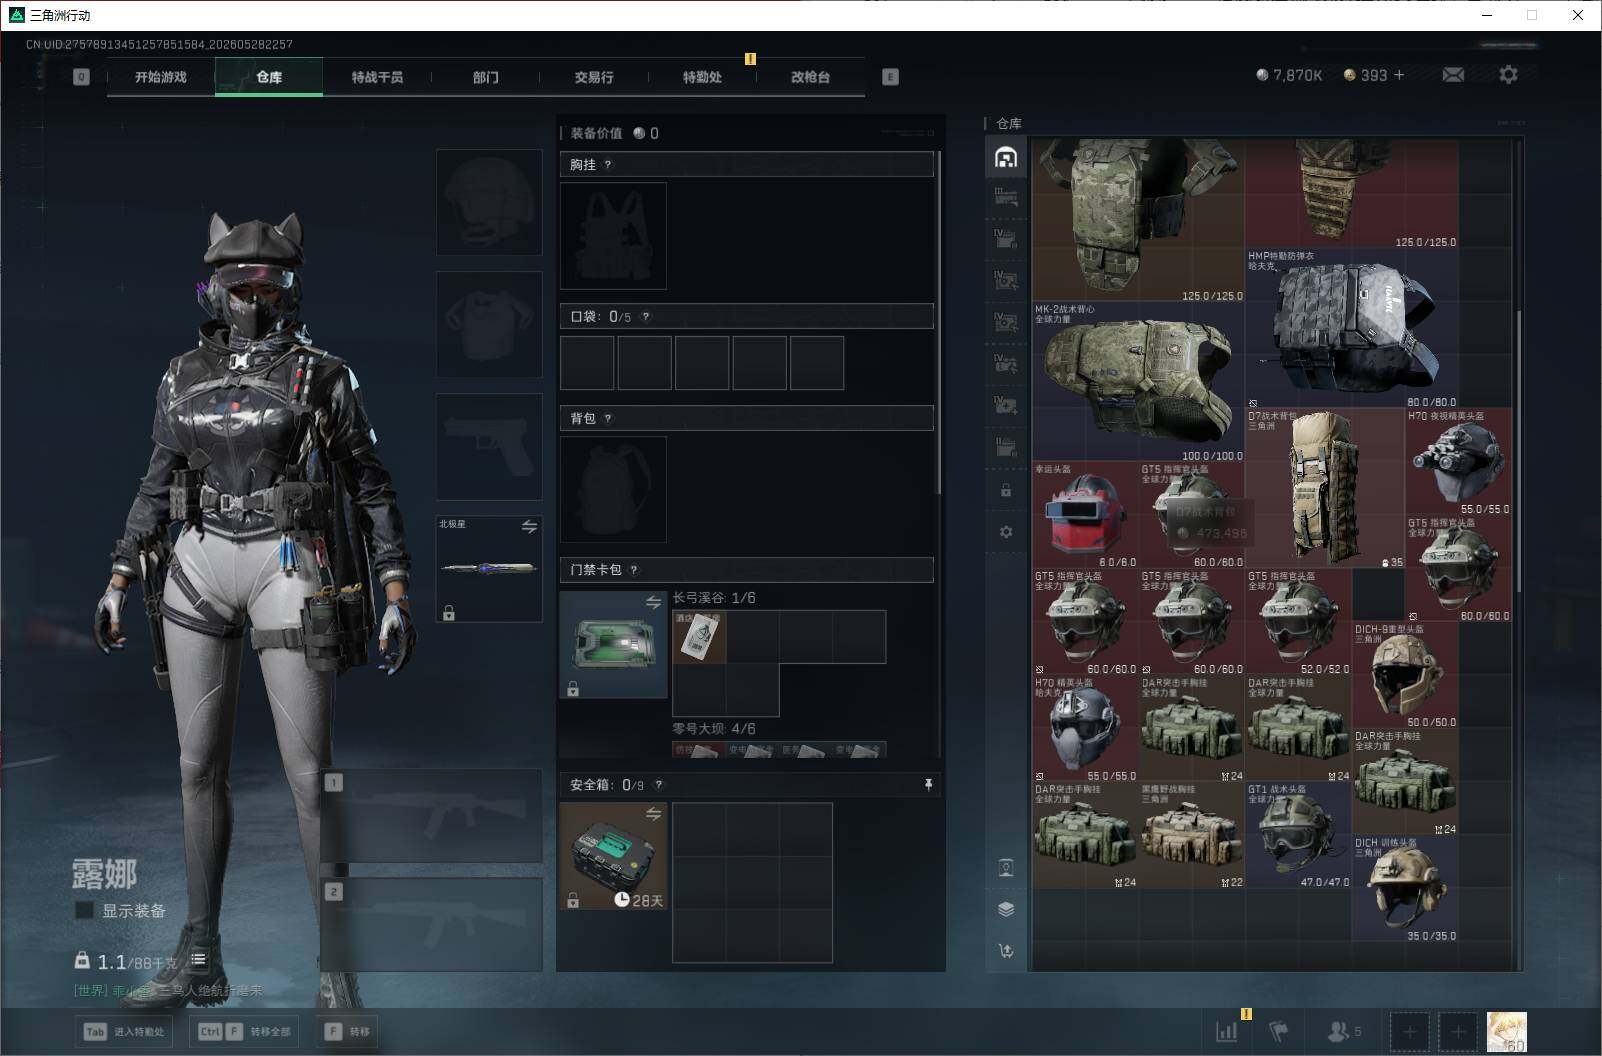Click the help question mark beside 门禁卡包
Image resolution: width=1602 pixels, height=1056 pixels.
[x=634, y=570]
